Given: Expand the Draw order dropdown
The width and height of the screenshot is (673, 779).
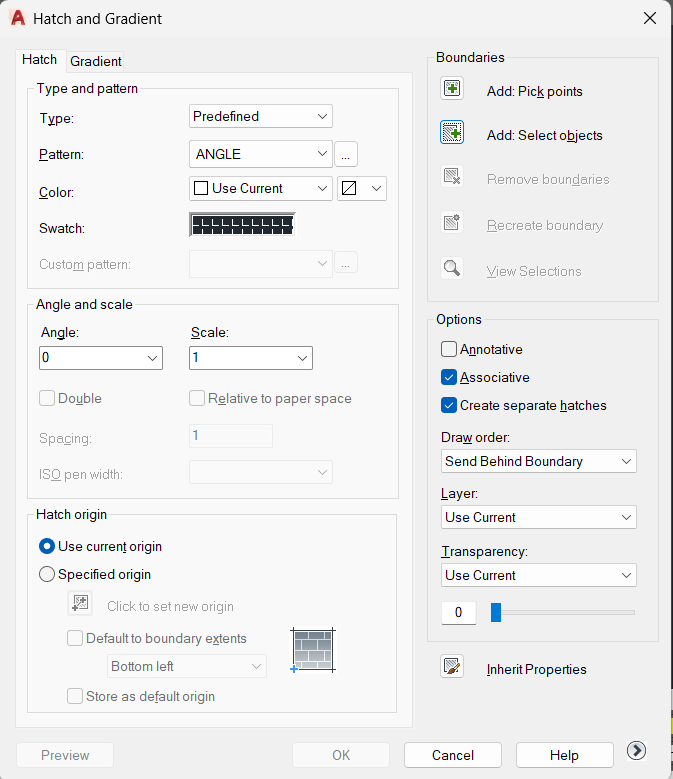Looking at the screenshot, I should (538, 461).
